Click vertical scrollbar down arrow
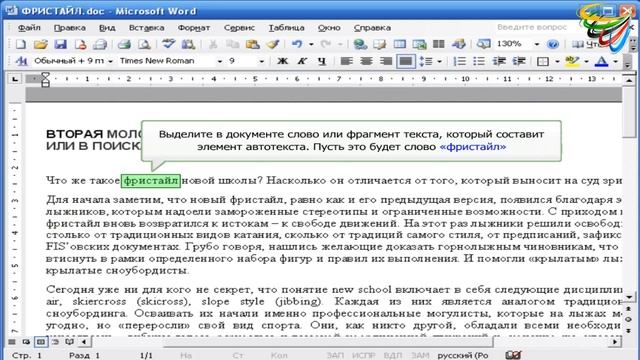Image resolution: width=640 pixels, height=360 pixels. (629, 298)
